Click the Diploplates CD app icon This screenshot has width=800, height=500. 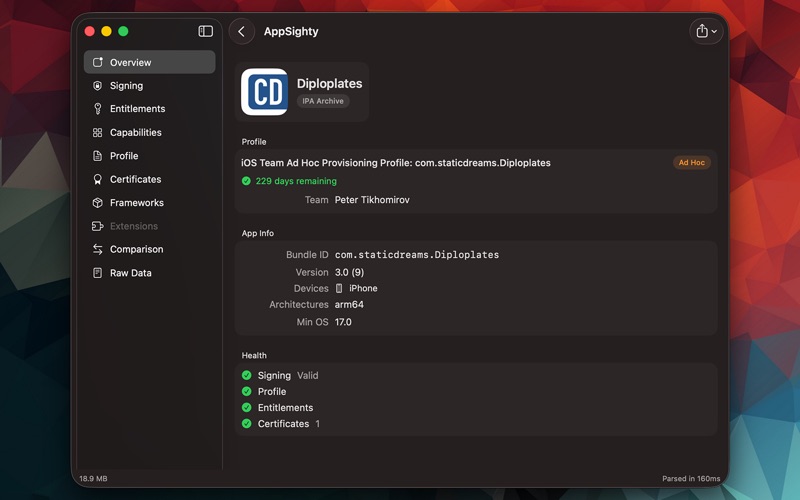(x=264, y=92)
